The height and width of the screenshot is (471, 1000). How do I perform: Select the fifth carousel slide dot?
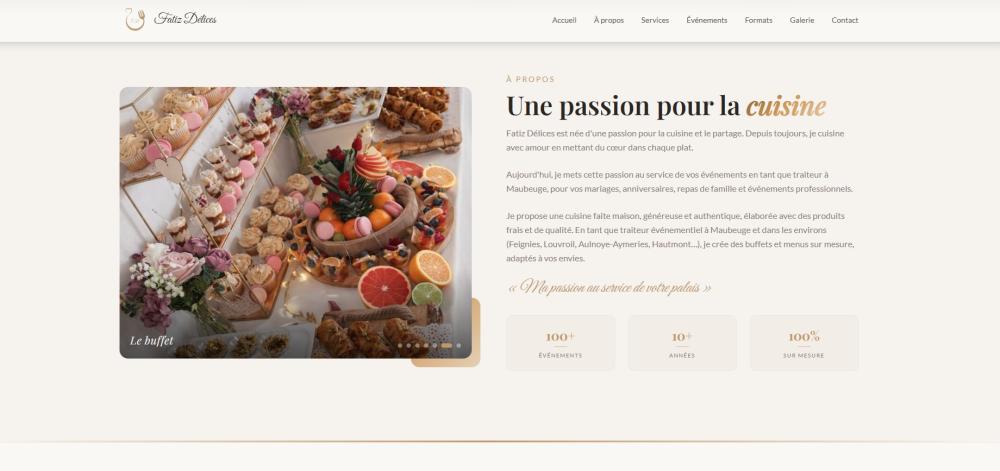tap(434, 345)
